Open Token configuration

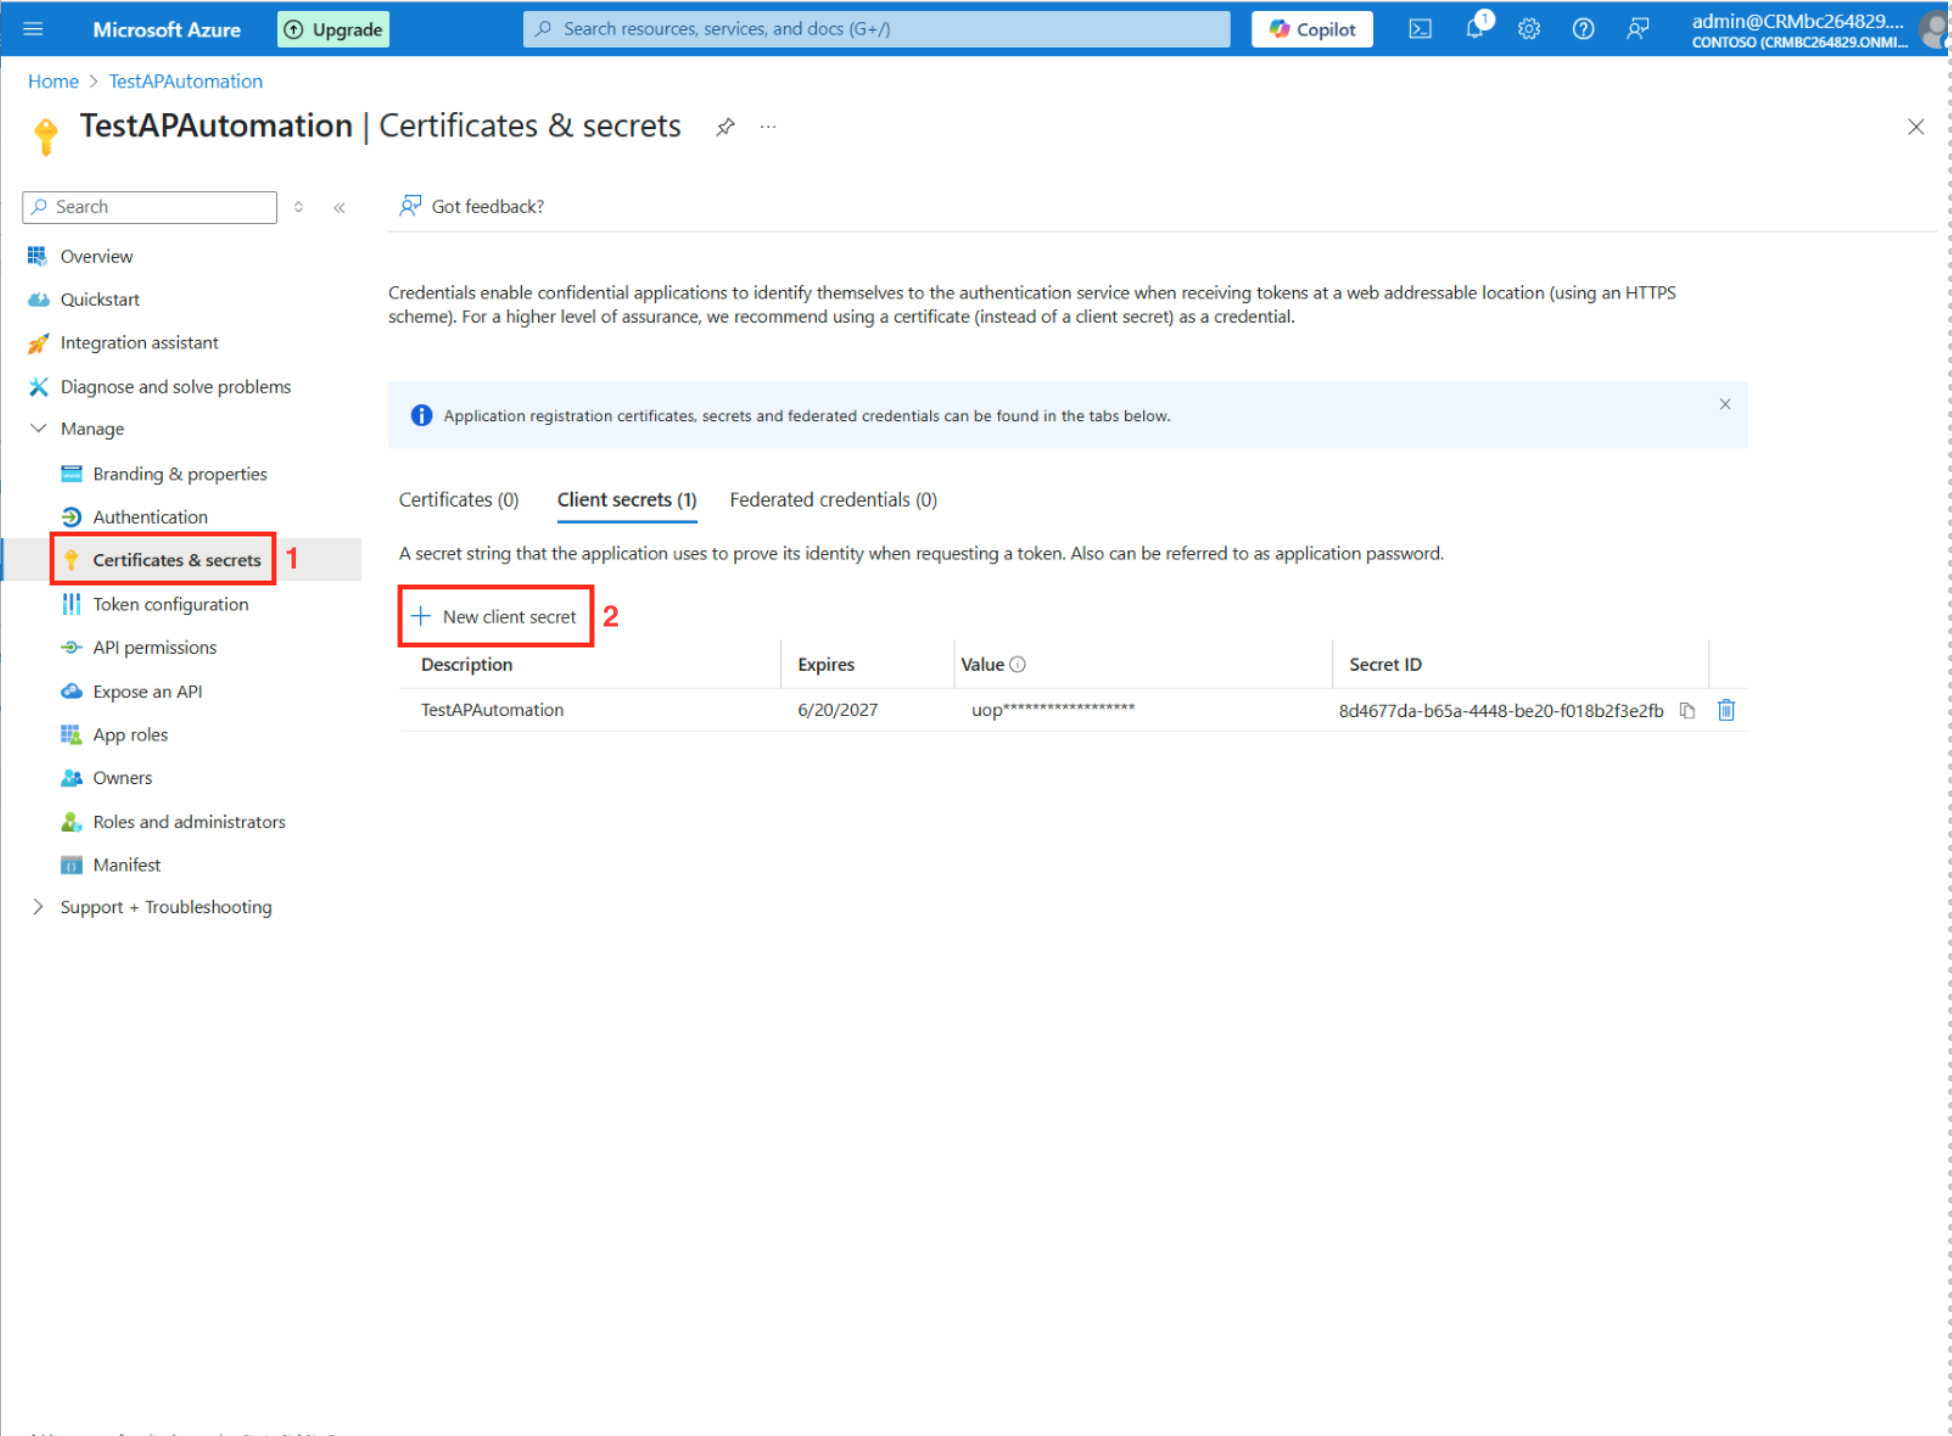click(170, 604)
